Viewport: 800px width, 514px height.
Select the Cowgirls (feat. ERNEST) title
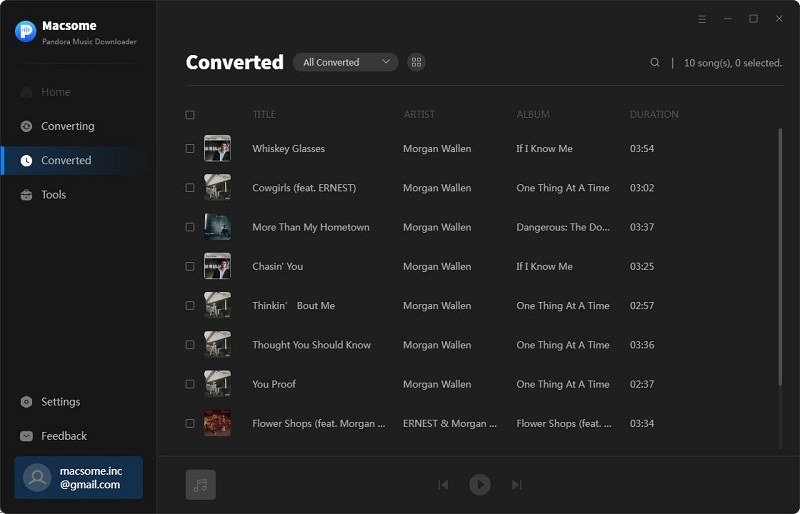click(304, 188)
